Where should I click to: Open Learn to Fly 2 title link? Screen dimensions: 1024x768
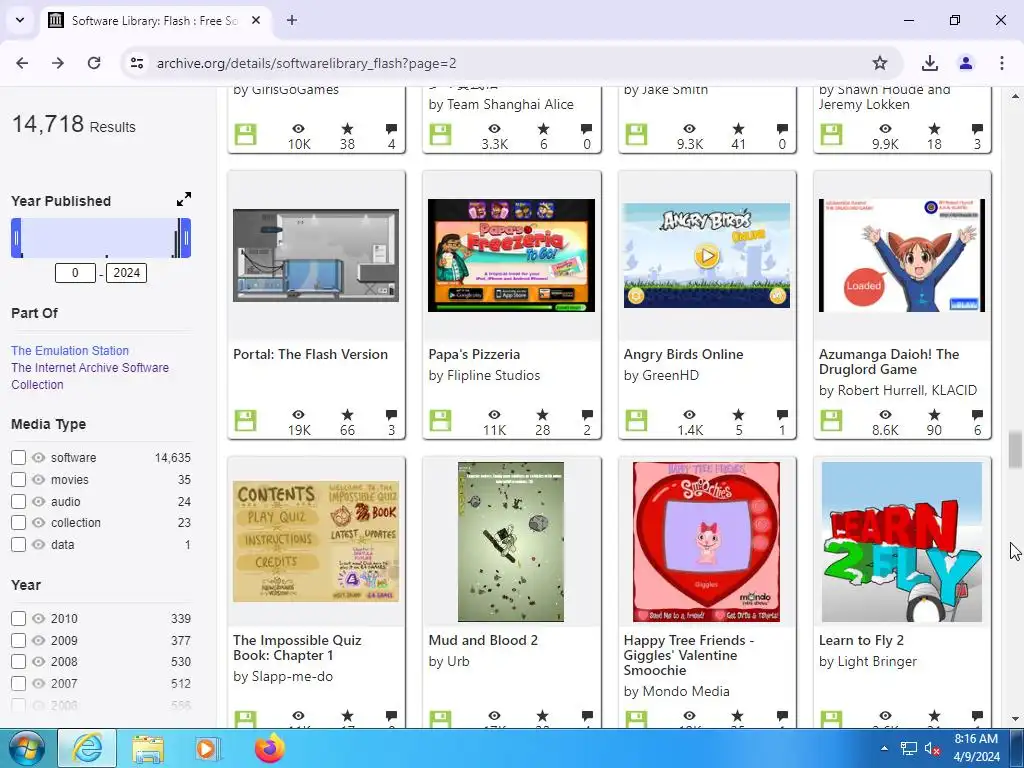pyautogui.click(x=861, y=641)
